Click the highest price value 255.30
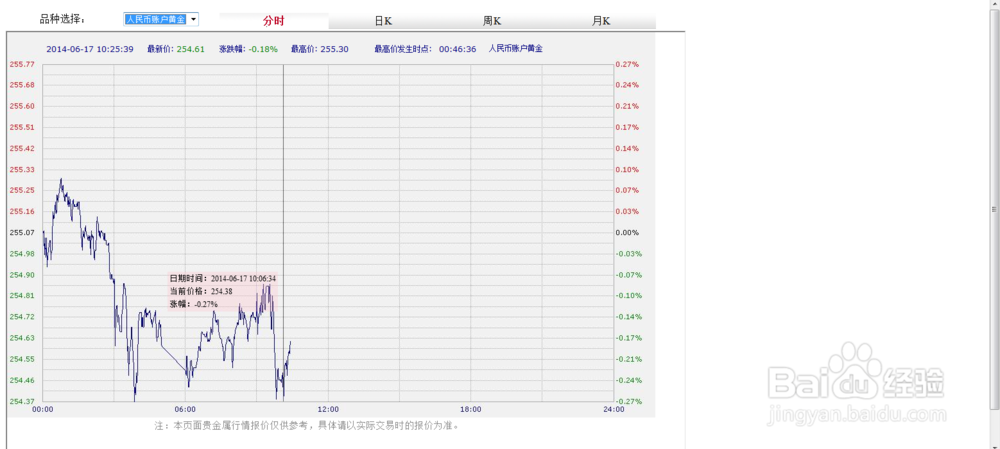1000x449 pixels. tap(334, 48)
